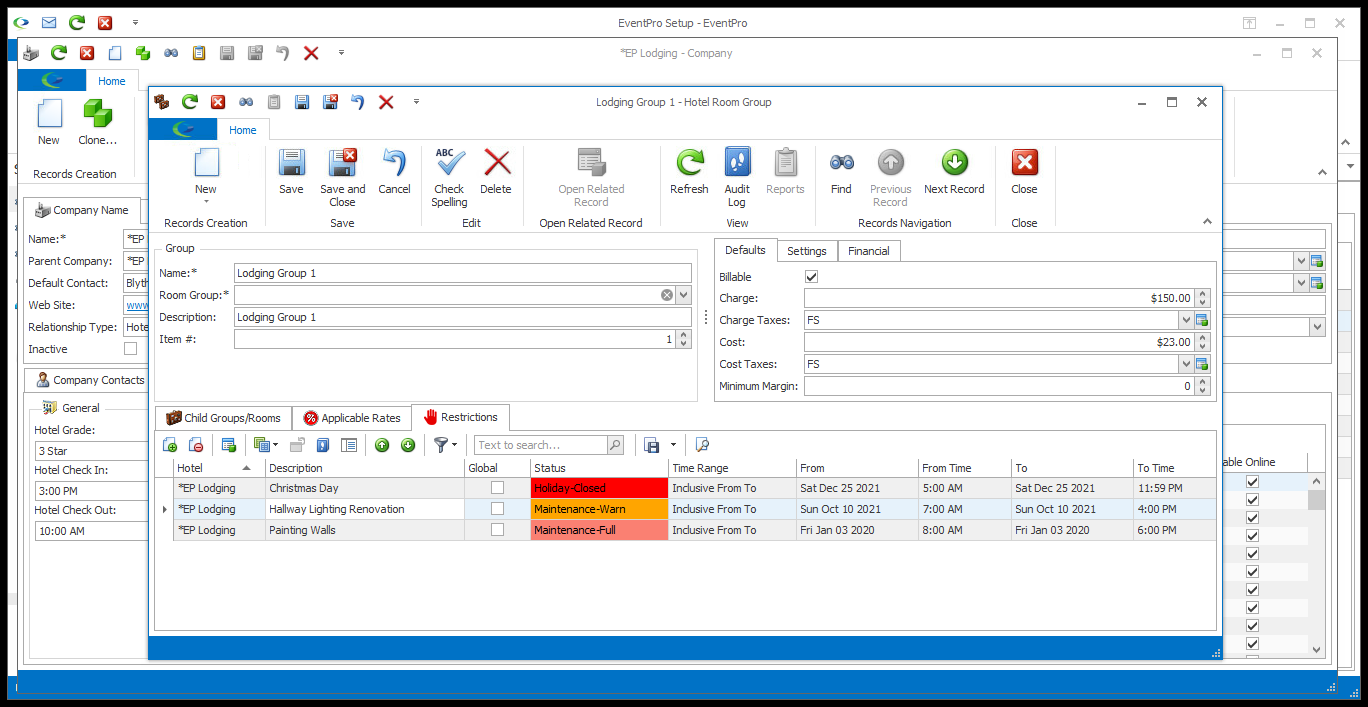Click clipboard icon in EP Lodging quick toolbar
The height and width of the screenshot is (707, 1368).
pos(199,53)
